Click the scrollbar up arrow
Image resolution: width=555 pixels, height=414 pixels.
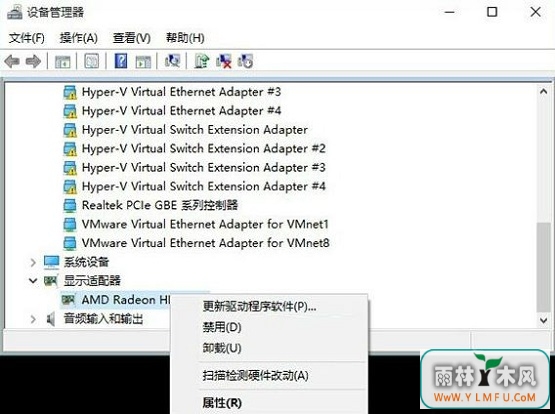pos(544,92)
